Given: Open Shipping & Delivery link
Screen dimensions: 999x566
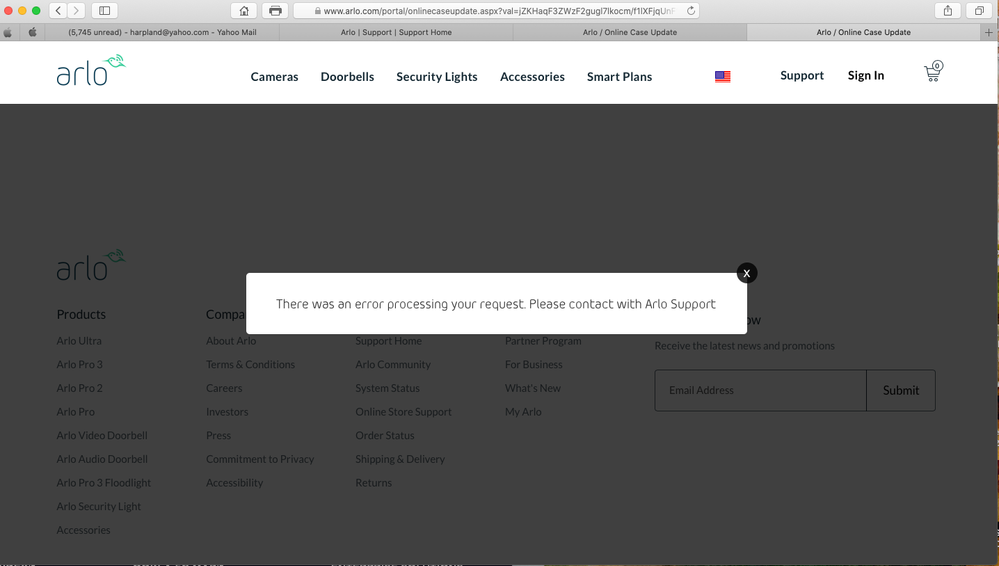Looking at the screenshot, I should pos(400,458).
